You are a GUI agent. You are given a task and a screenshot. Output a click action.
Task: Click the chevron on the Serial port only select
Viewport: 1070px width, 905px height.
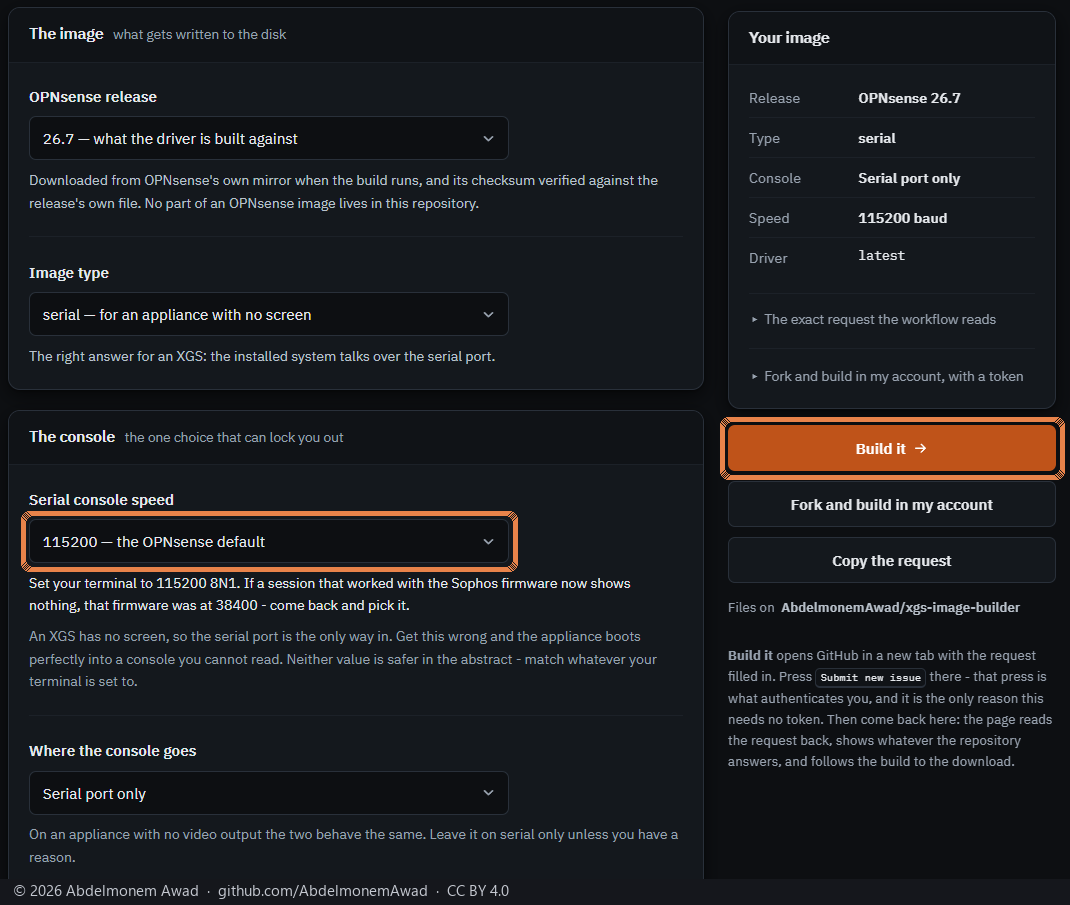[488, 793]
